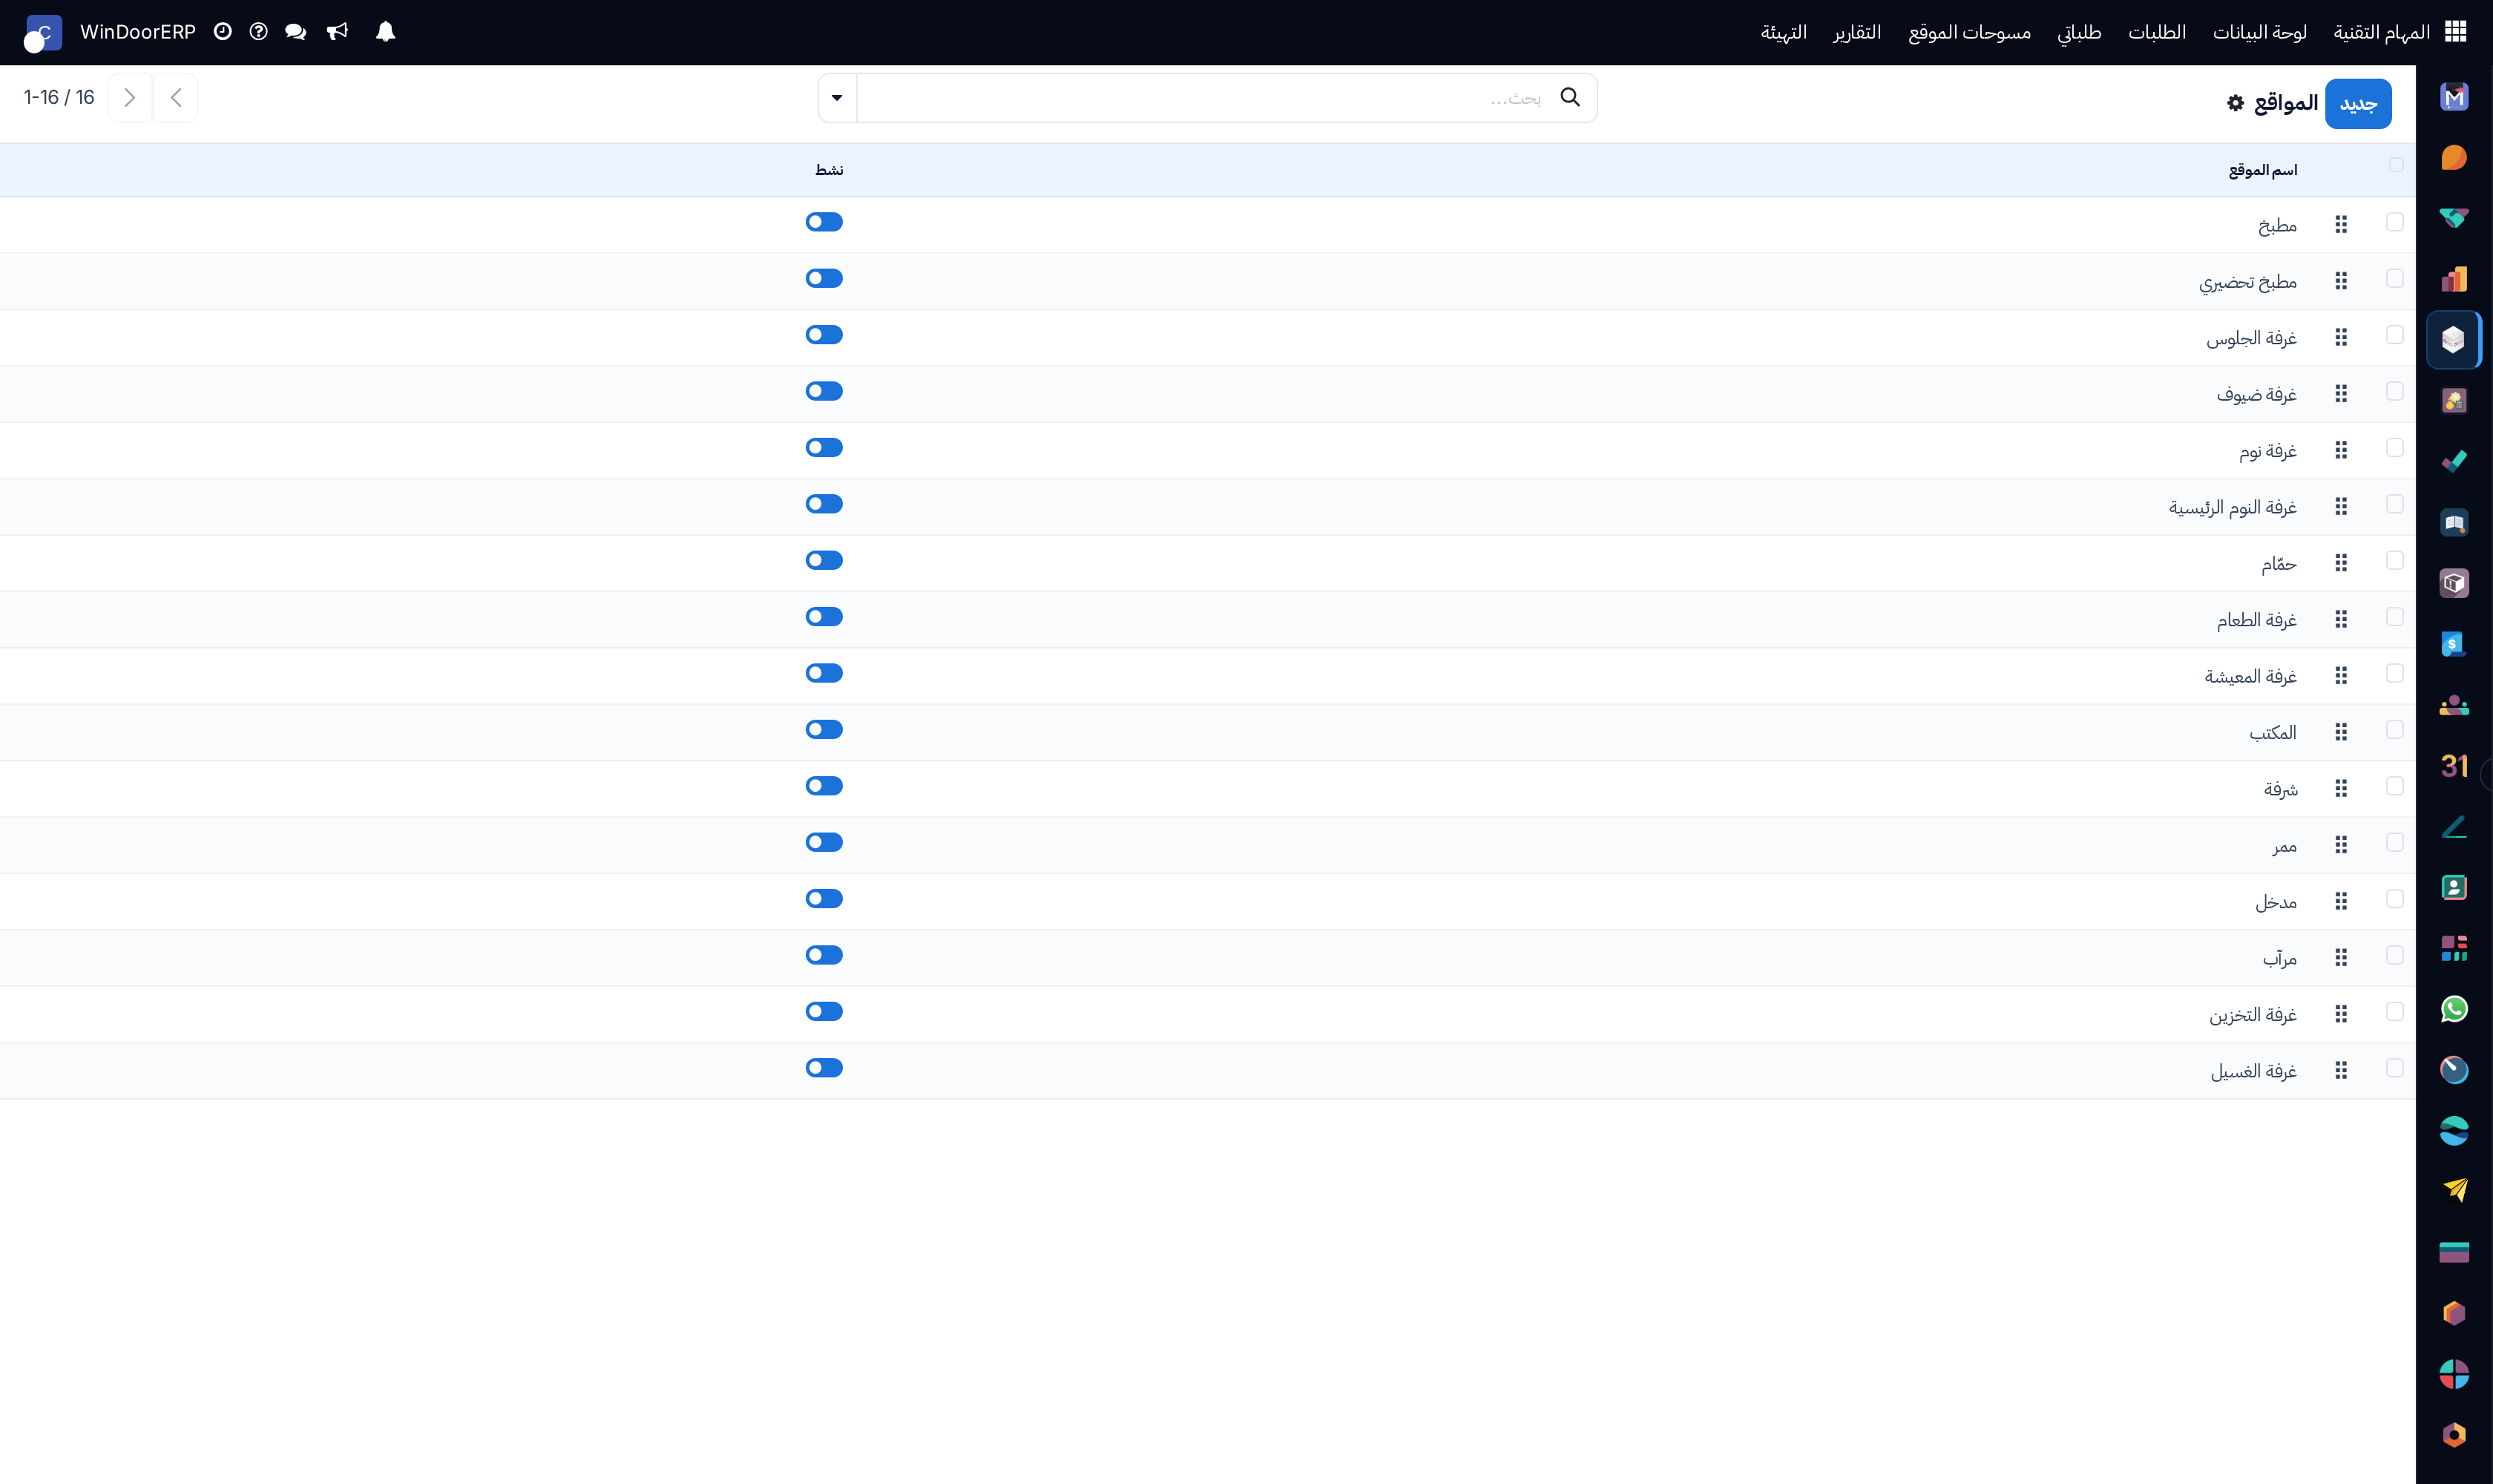Open the WhatsApp app icon

pyautogui.click(x=2454, y=1009)
